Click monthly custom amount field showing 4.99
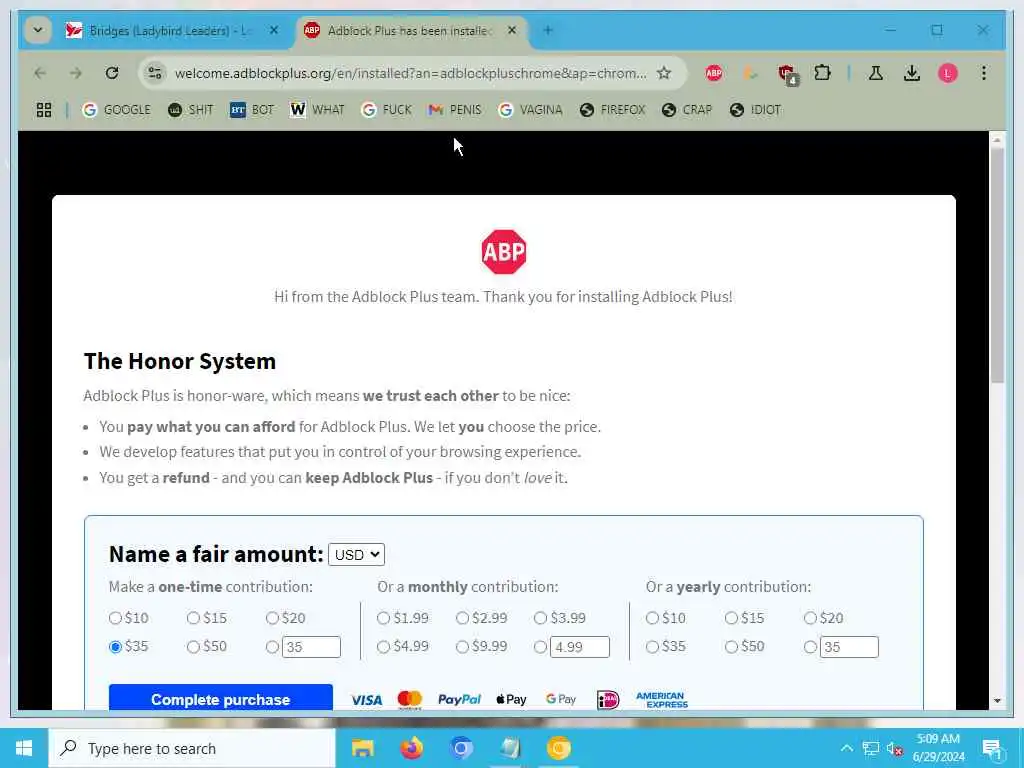This screenshot has width=1024, height=768. (580, 647)
